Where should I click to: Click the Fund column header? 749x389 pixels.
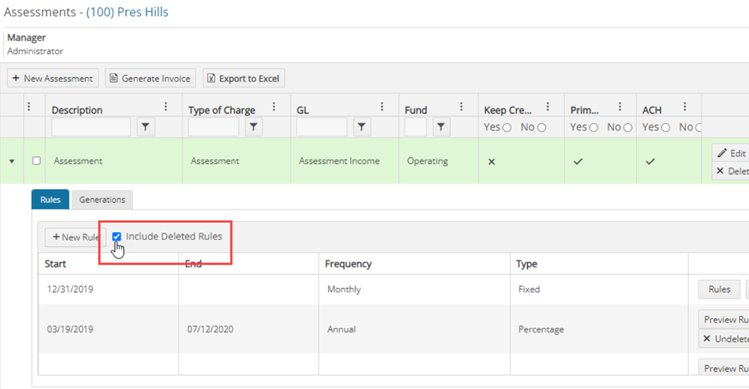click(416, 110)
